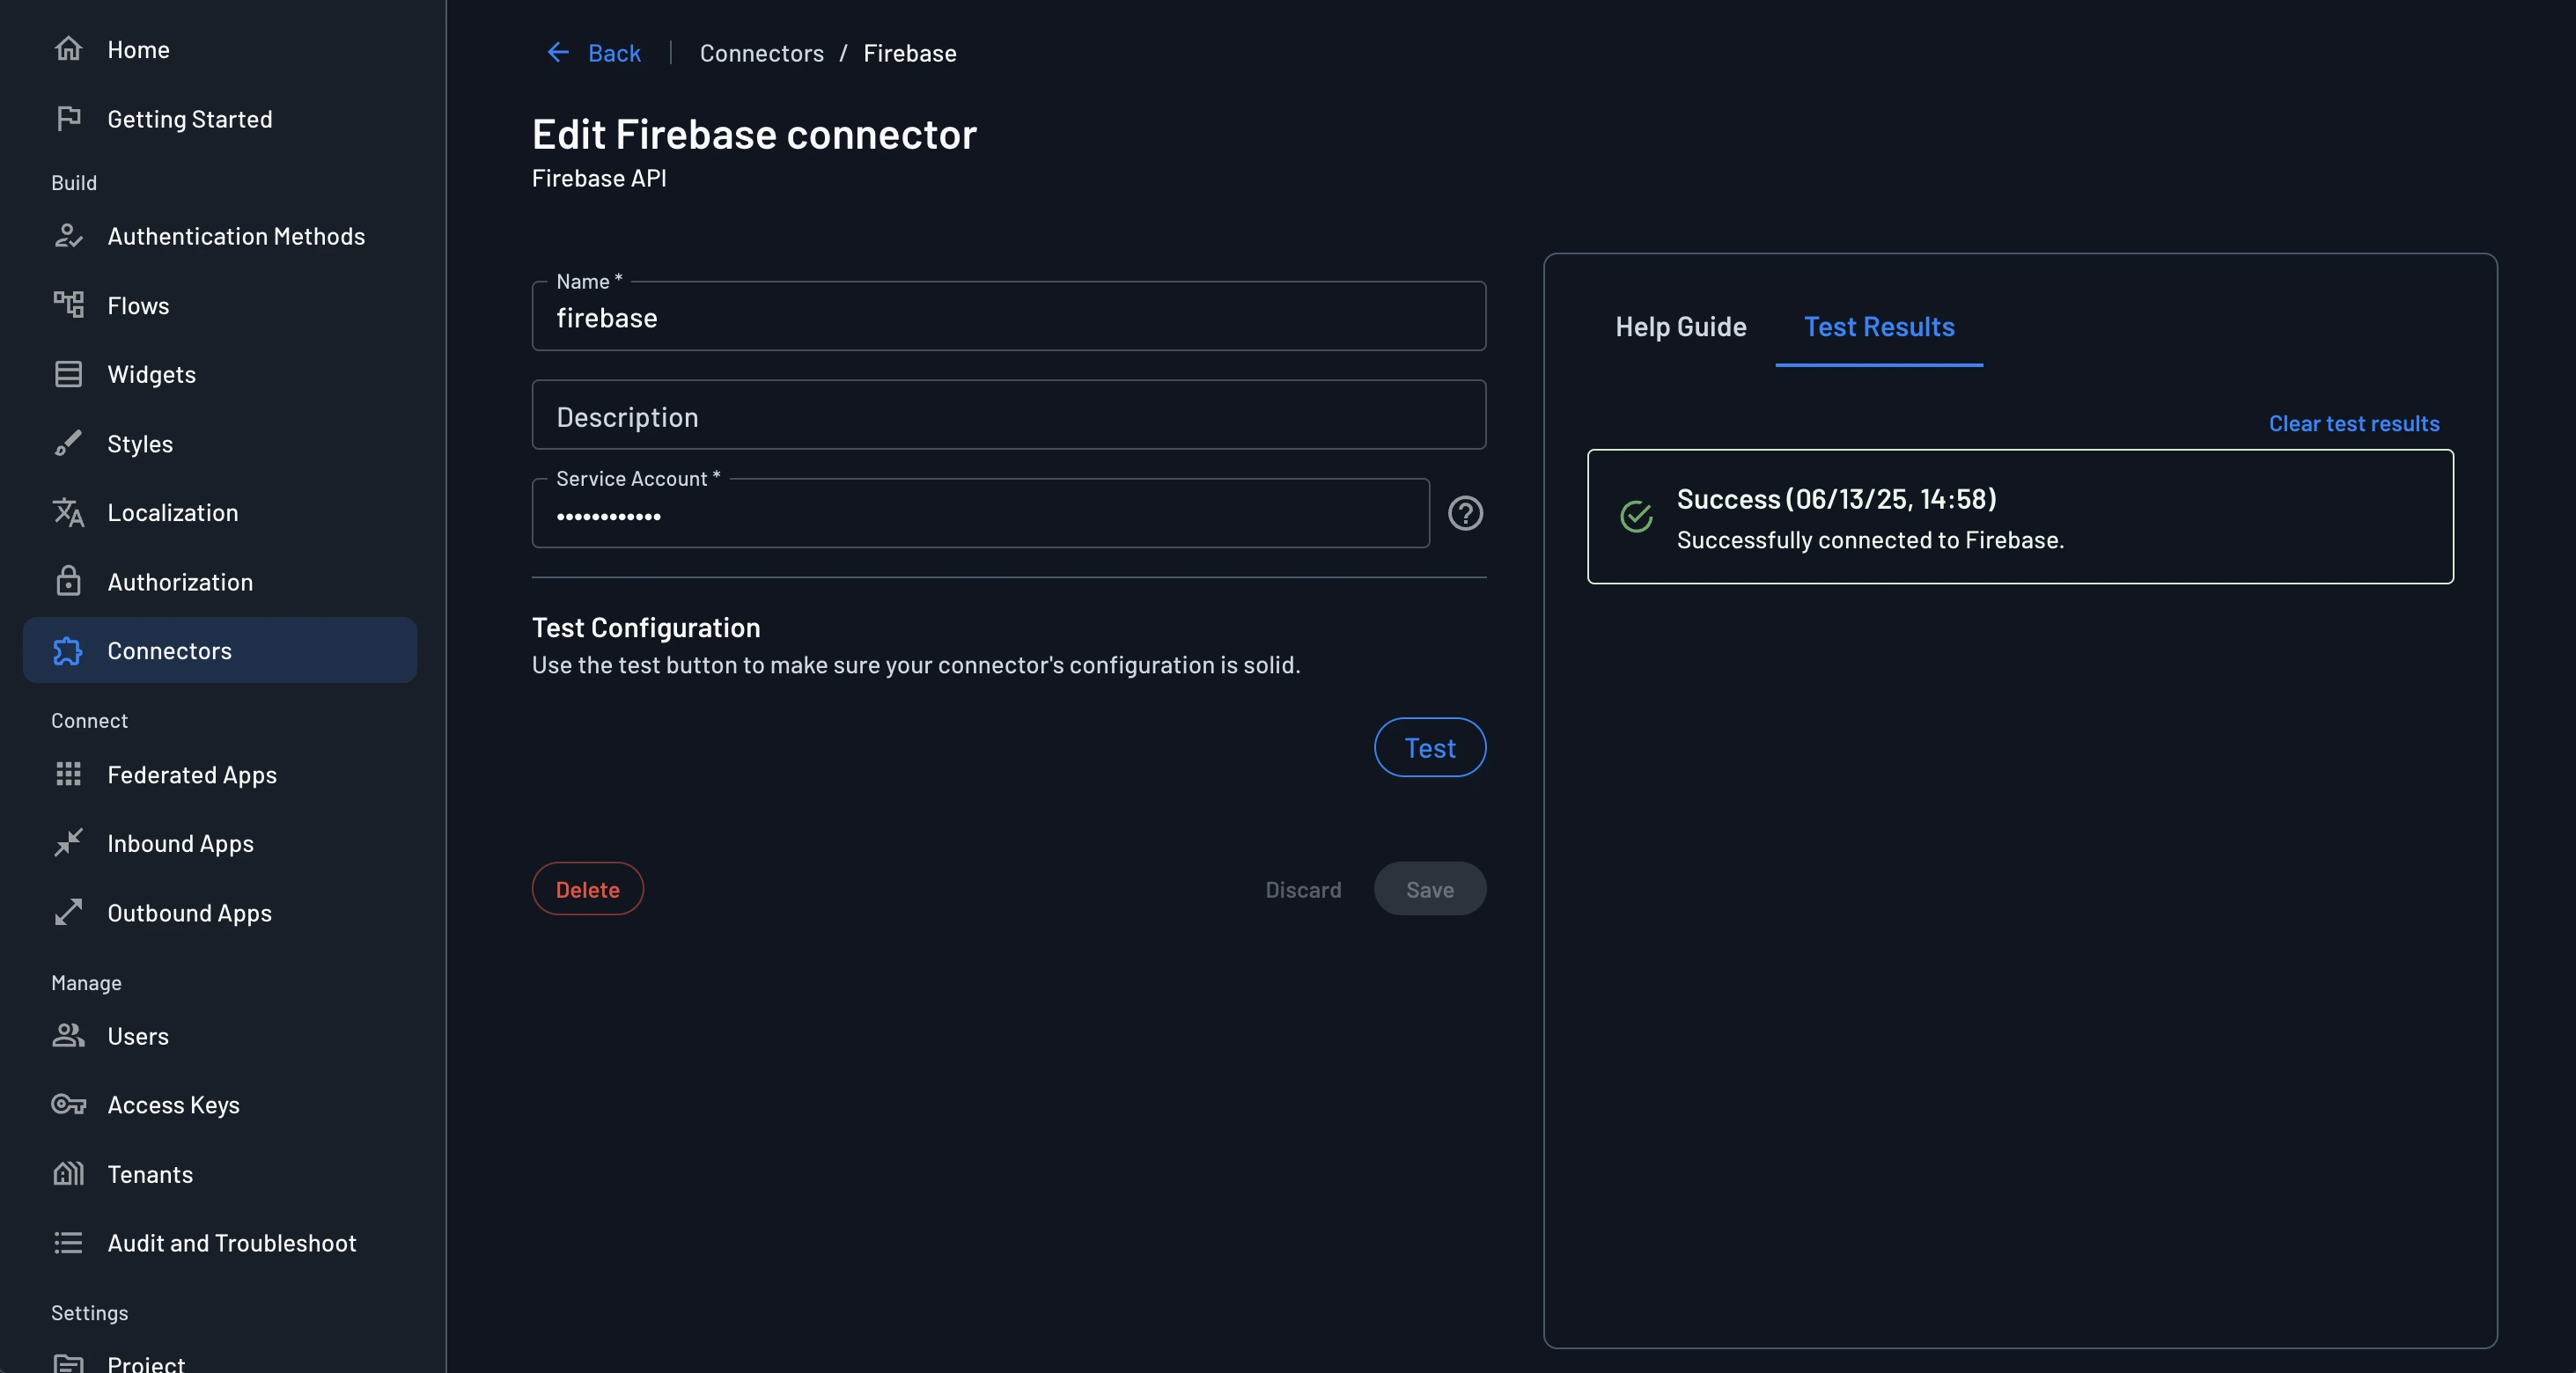
Task: Click into the Description field
Action: [x=1007, y=415]
